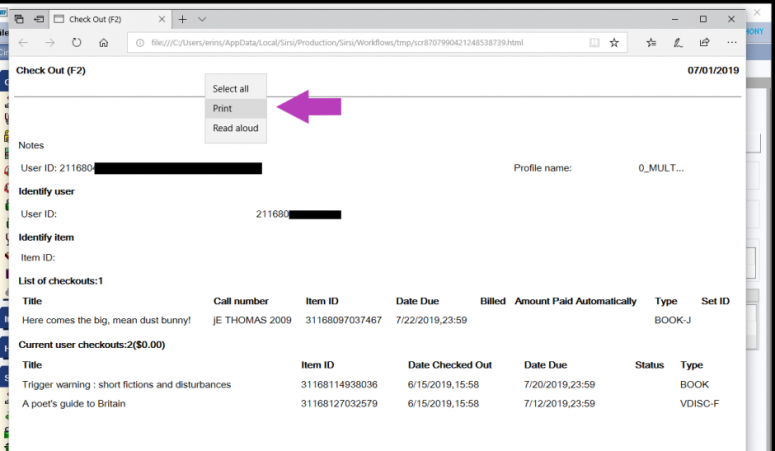The image size is (775, 451).
Task: Open a new tab with plus
Action: click(182, 19)
